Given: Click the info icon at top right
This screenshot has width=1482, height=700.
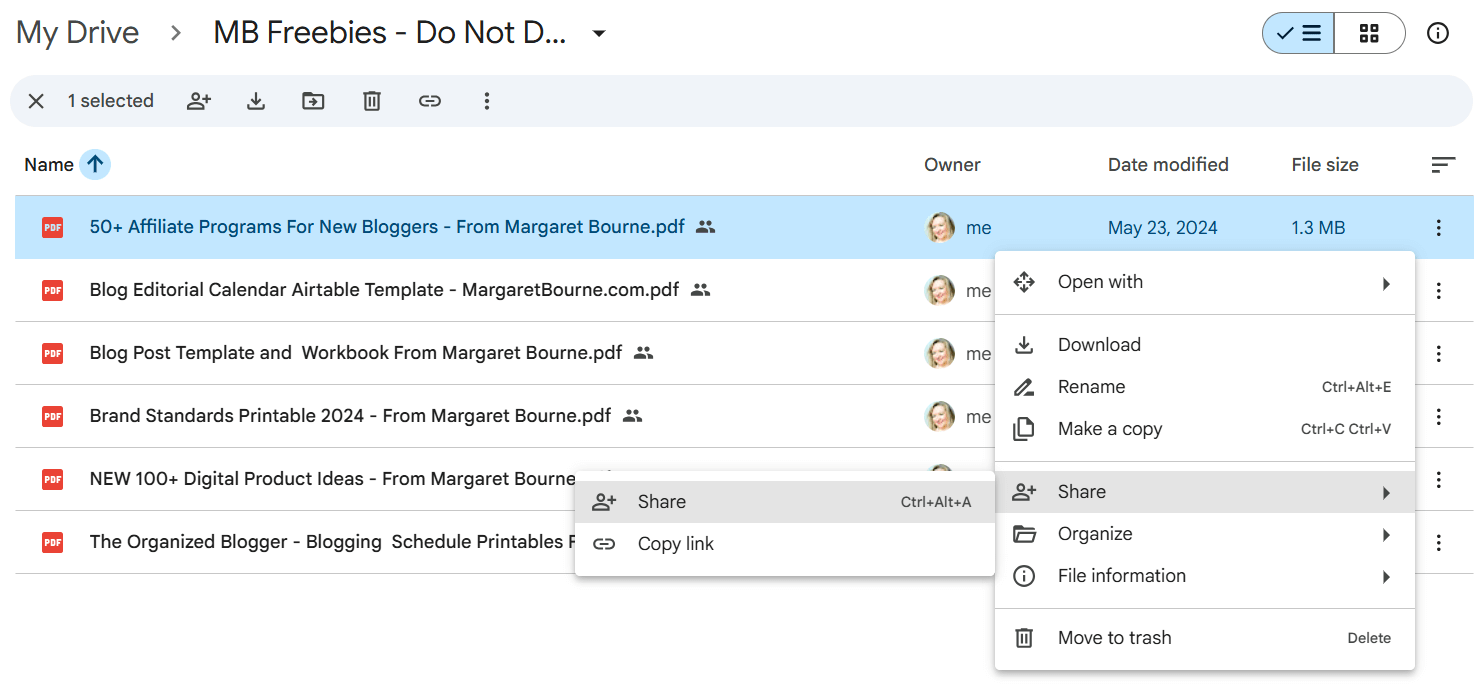Looking at the screenshot, I should (1438, 32).
